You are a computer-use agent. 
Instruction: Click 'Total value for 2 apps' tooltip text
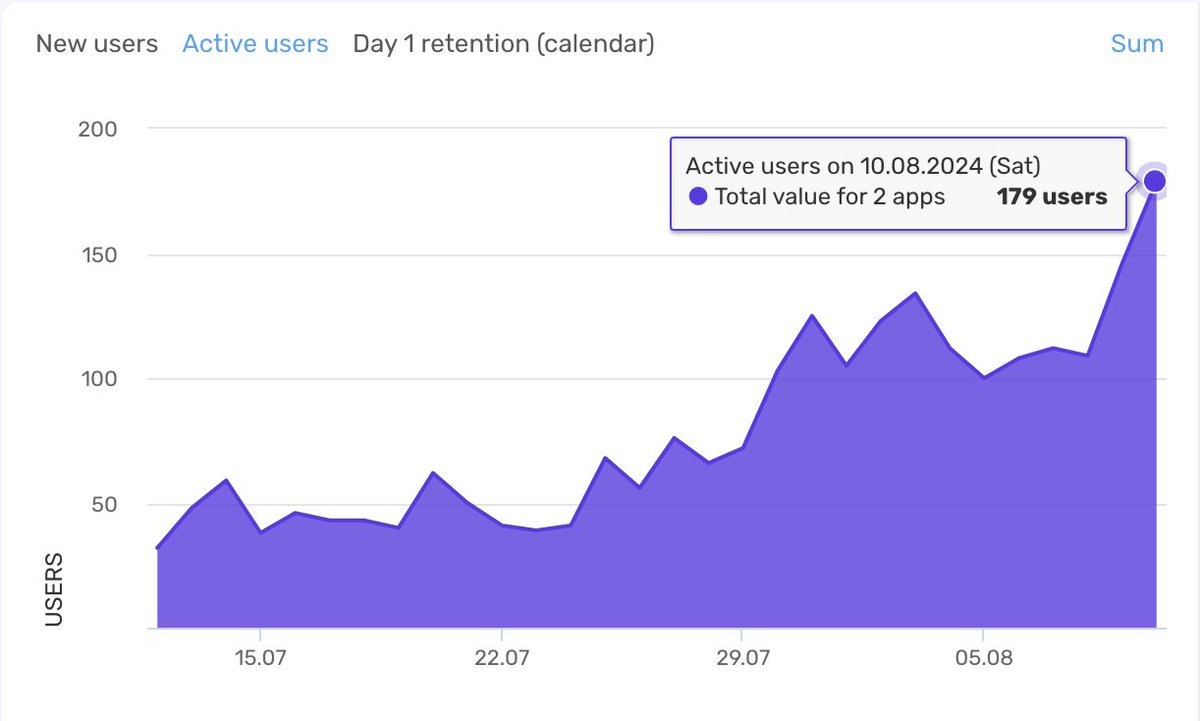[x=830, y=197]
